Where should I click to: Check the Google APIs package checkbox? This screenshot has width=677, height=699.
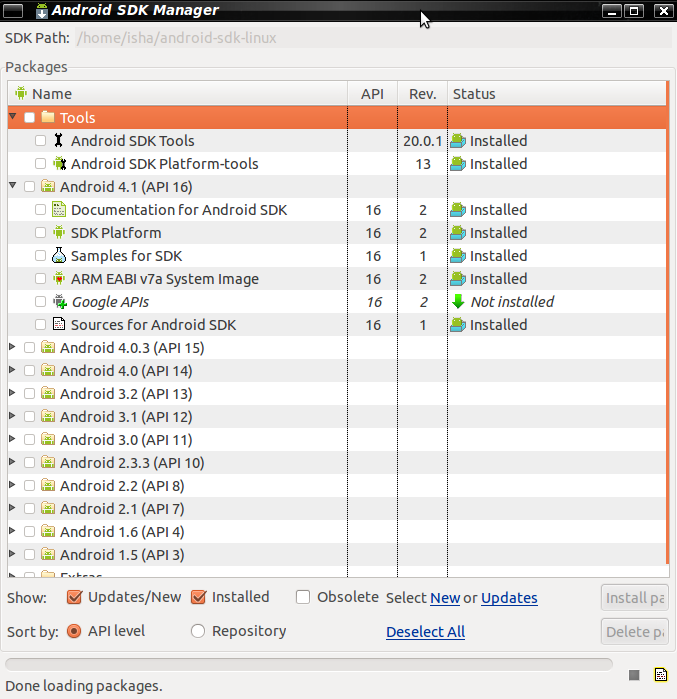40,302
